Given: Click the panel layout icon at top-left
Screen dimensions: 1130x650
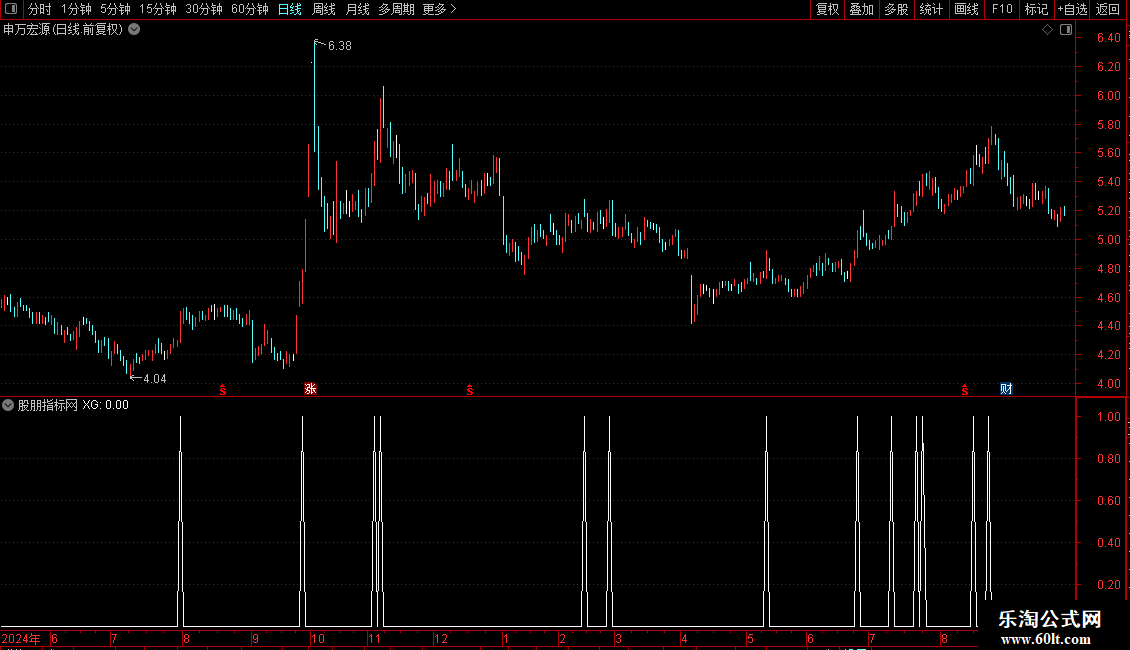Looking at the screenshot, I should pos(11,9).
